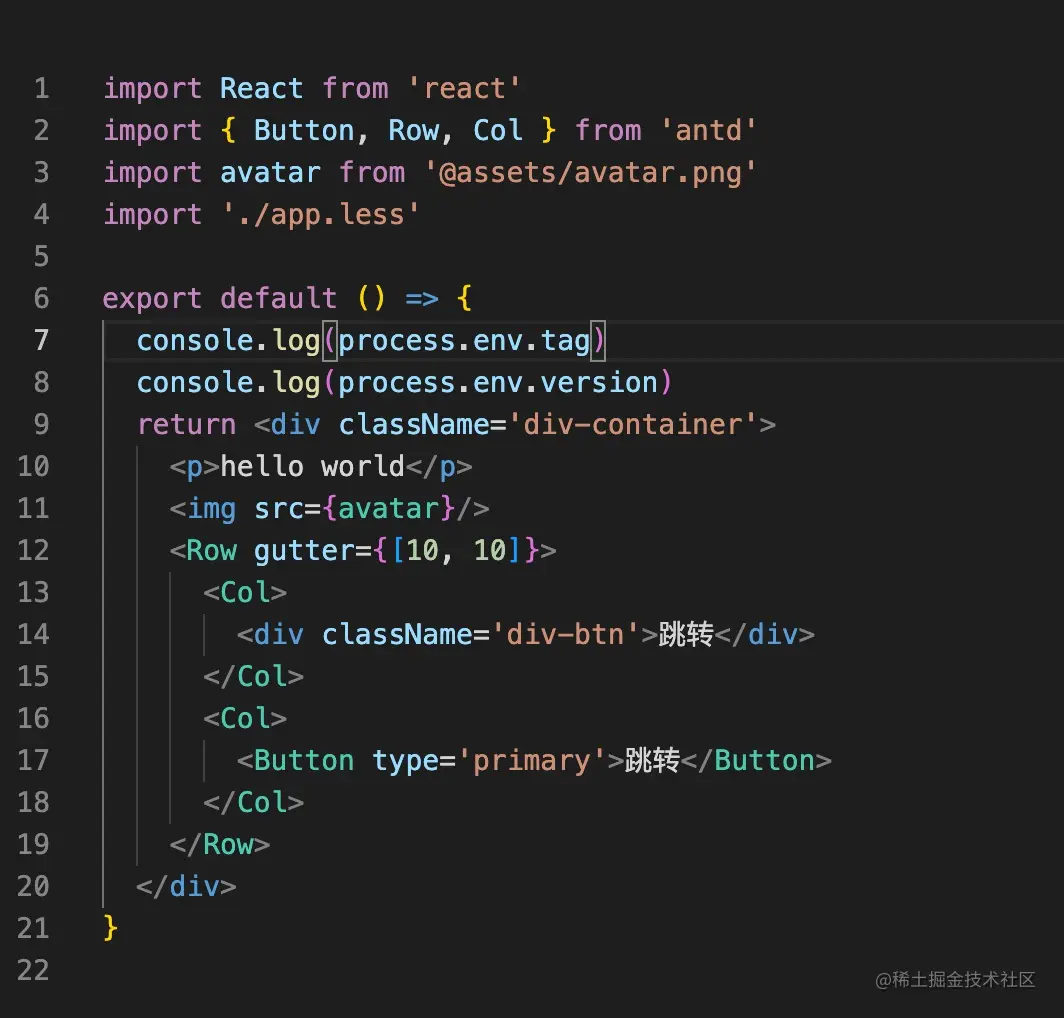Screen dimensions: 1064x1018
Task: Click the opening Col tag on line 16
Action: point(245,718)
